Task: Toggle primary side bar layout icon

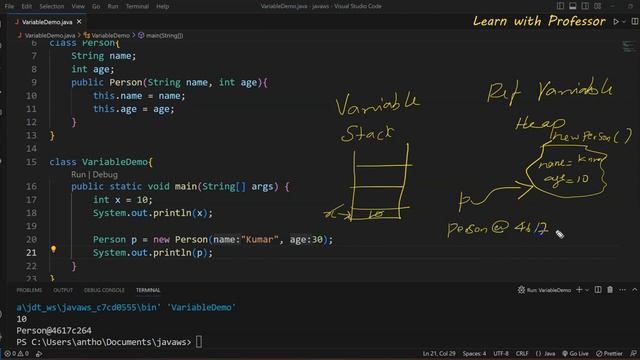Action: [x=560, y=6]
